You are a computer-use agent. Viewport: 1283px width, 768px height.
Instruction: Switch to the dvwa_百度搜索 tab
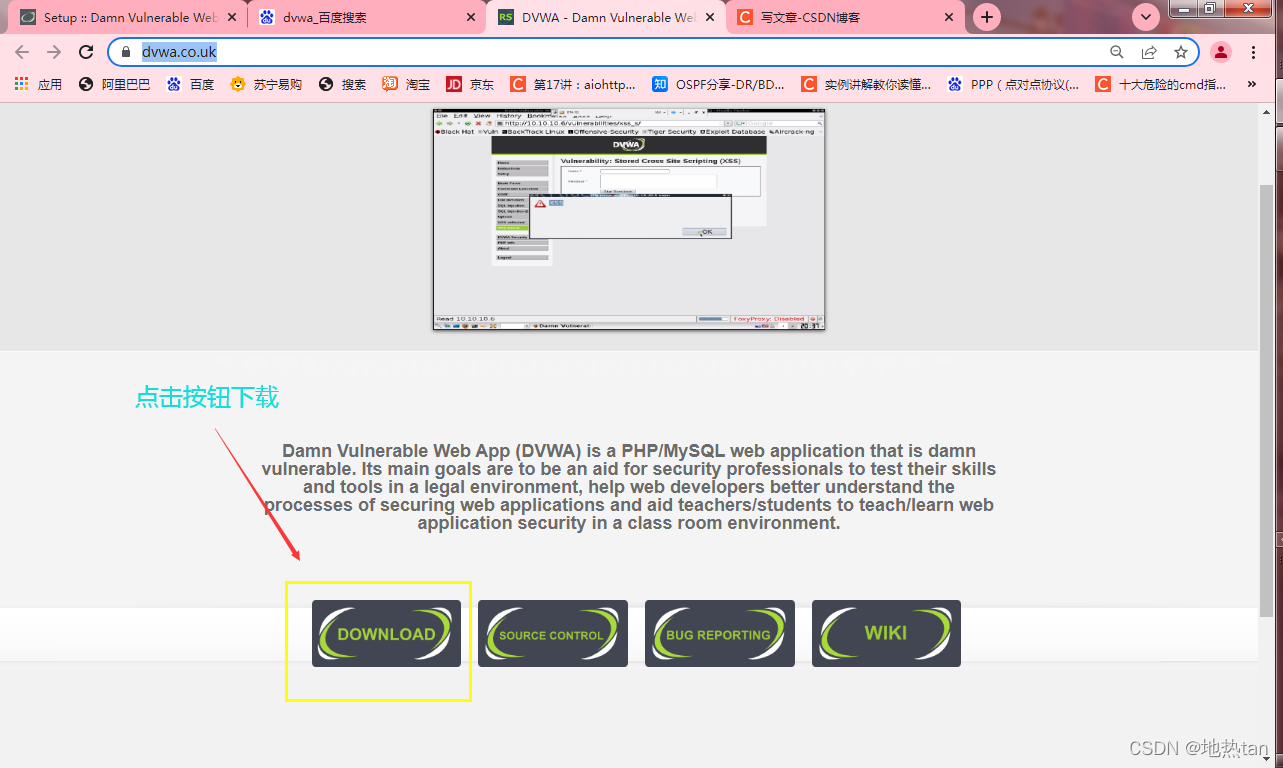pyautogui.click(x=365, y=17)
